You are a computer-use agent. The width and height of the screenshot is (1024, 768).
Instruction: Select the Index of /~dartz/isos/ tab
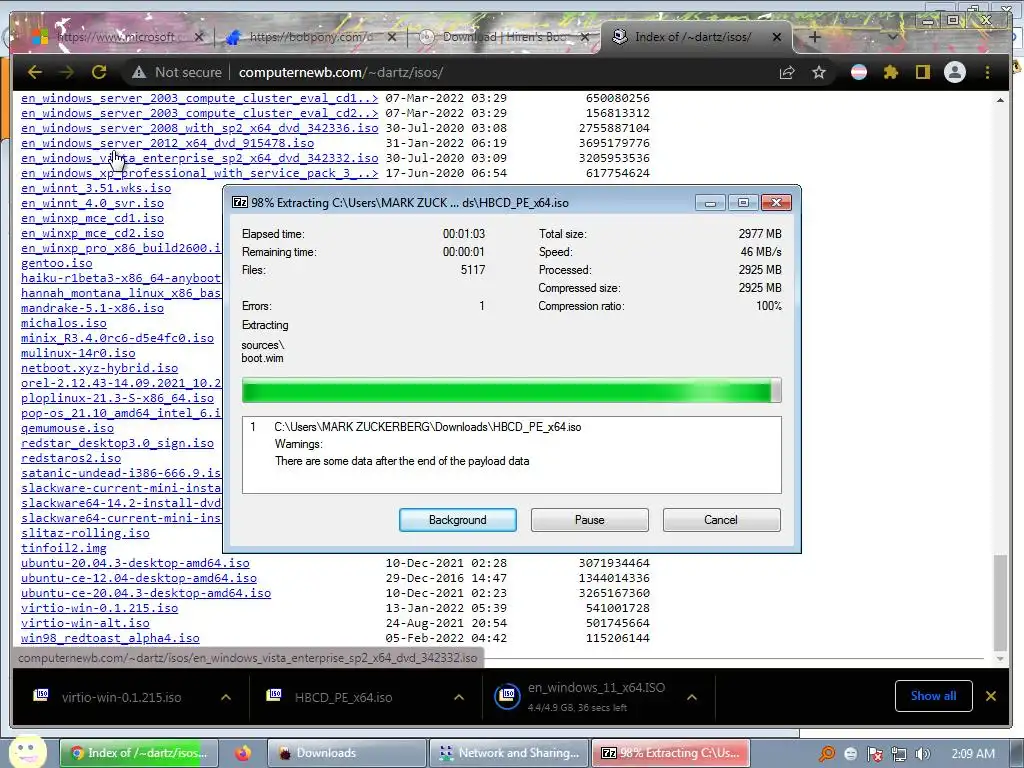tap(694, 37)
